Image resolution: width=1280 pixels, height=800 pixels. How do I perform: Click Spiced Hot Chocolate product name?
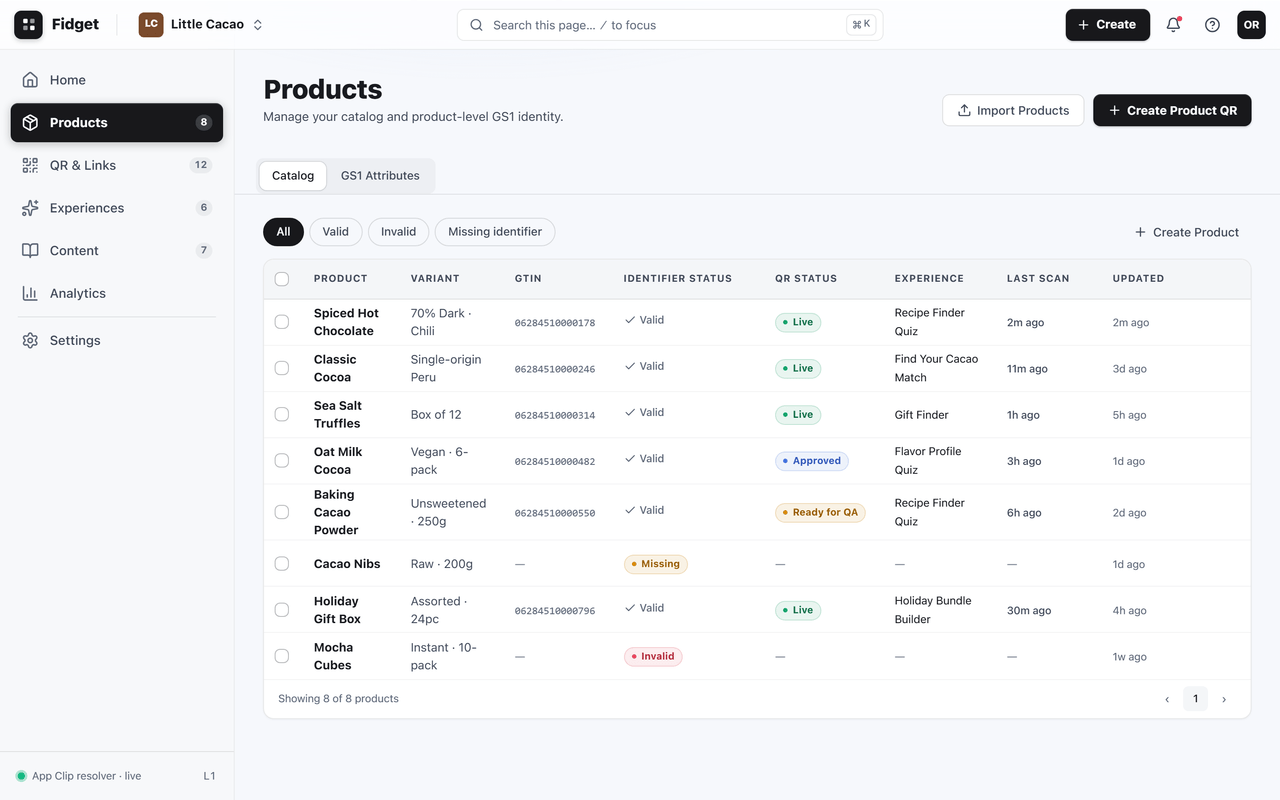click(346, 322)
